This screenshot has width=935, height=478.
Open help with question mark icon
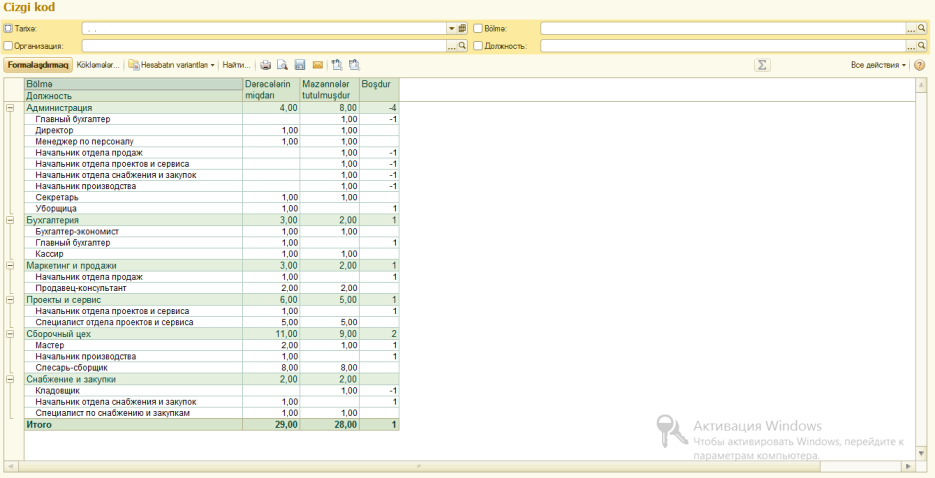[x=919, y=65]
